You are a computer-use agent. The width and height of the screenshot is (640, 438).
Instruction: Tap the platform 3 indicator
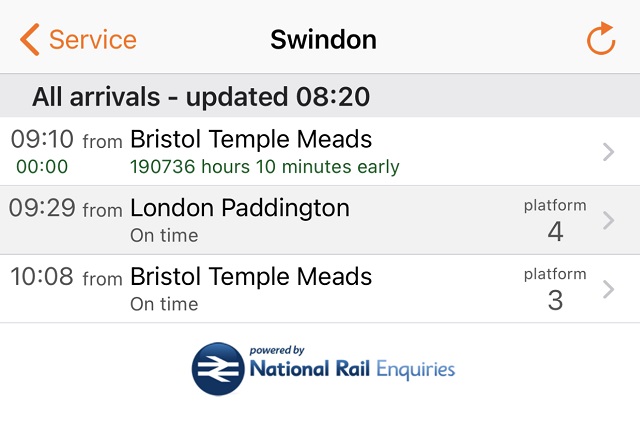tap(555, 289)
